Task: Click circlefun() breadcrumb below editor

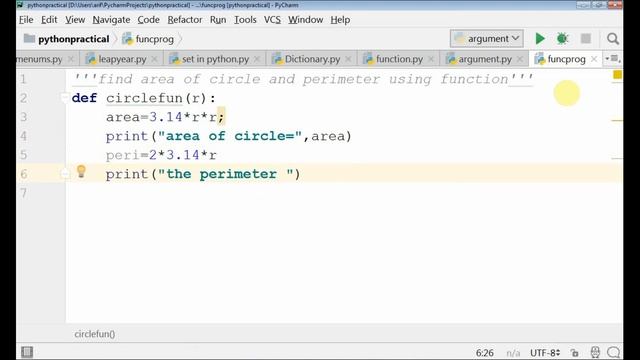Action: [x=95, y=334]
